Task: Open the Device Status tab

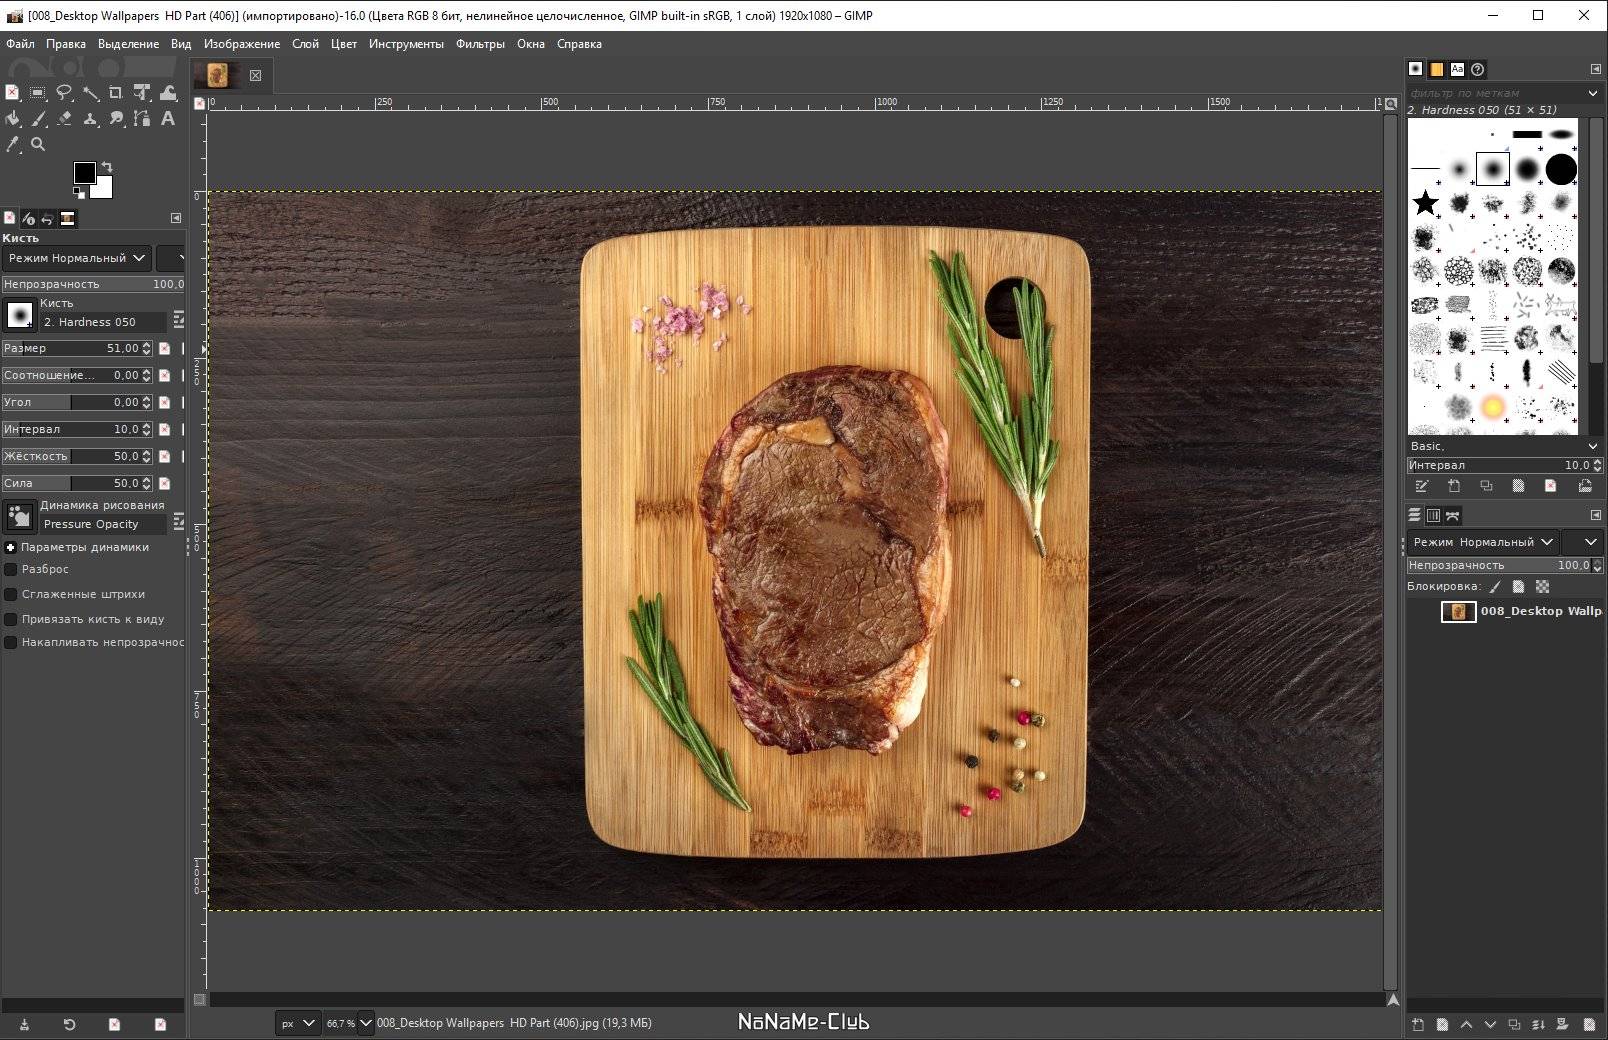Action: (x=28, y=219)
